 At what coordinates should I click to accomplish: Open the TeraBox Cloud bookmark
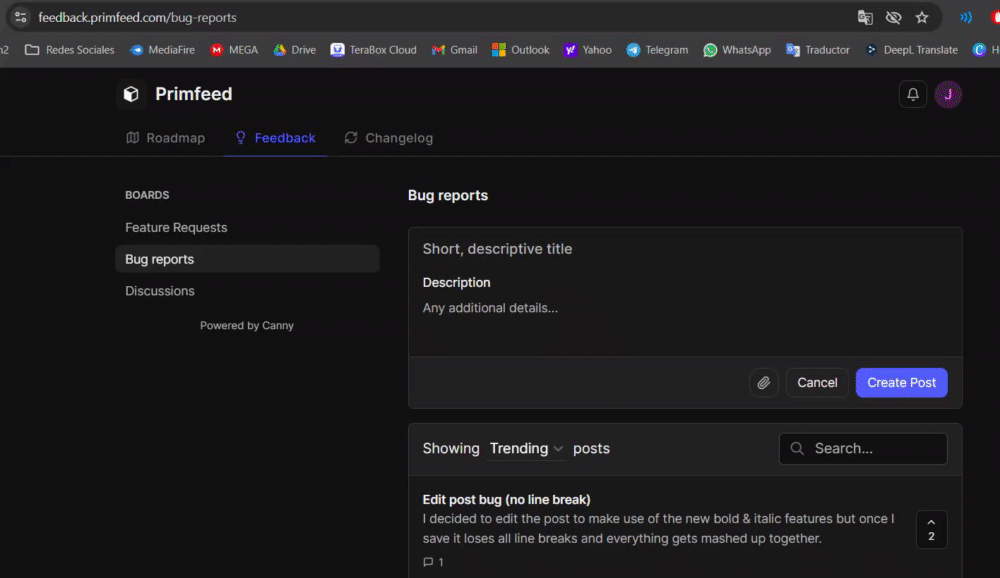pyautogui.click(x=373, y=50)
